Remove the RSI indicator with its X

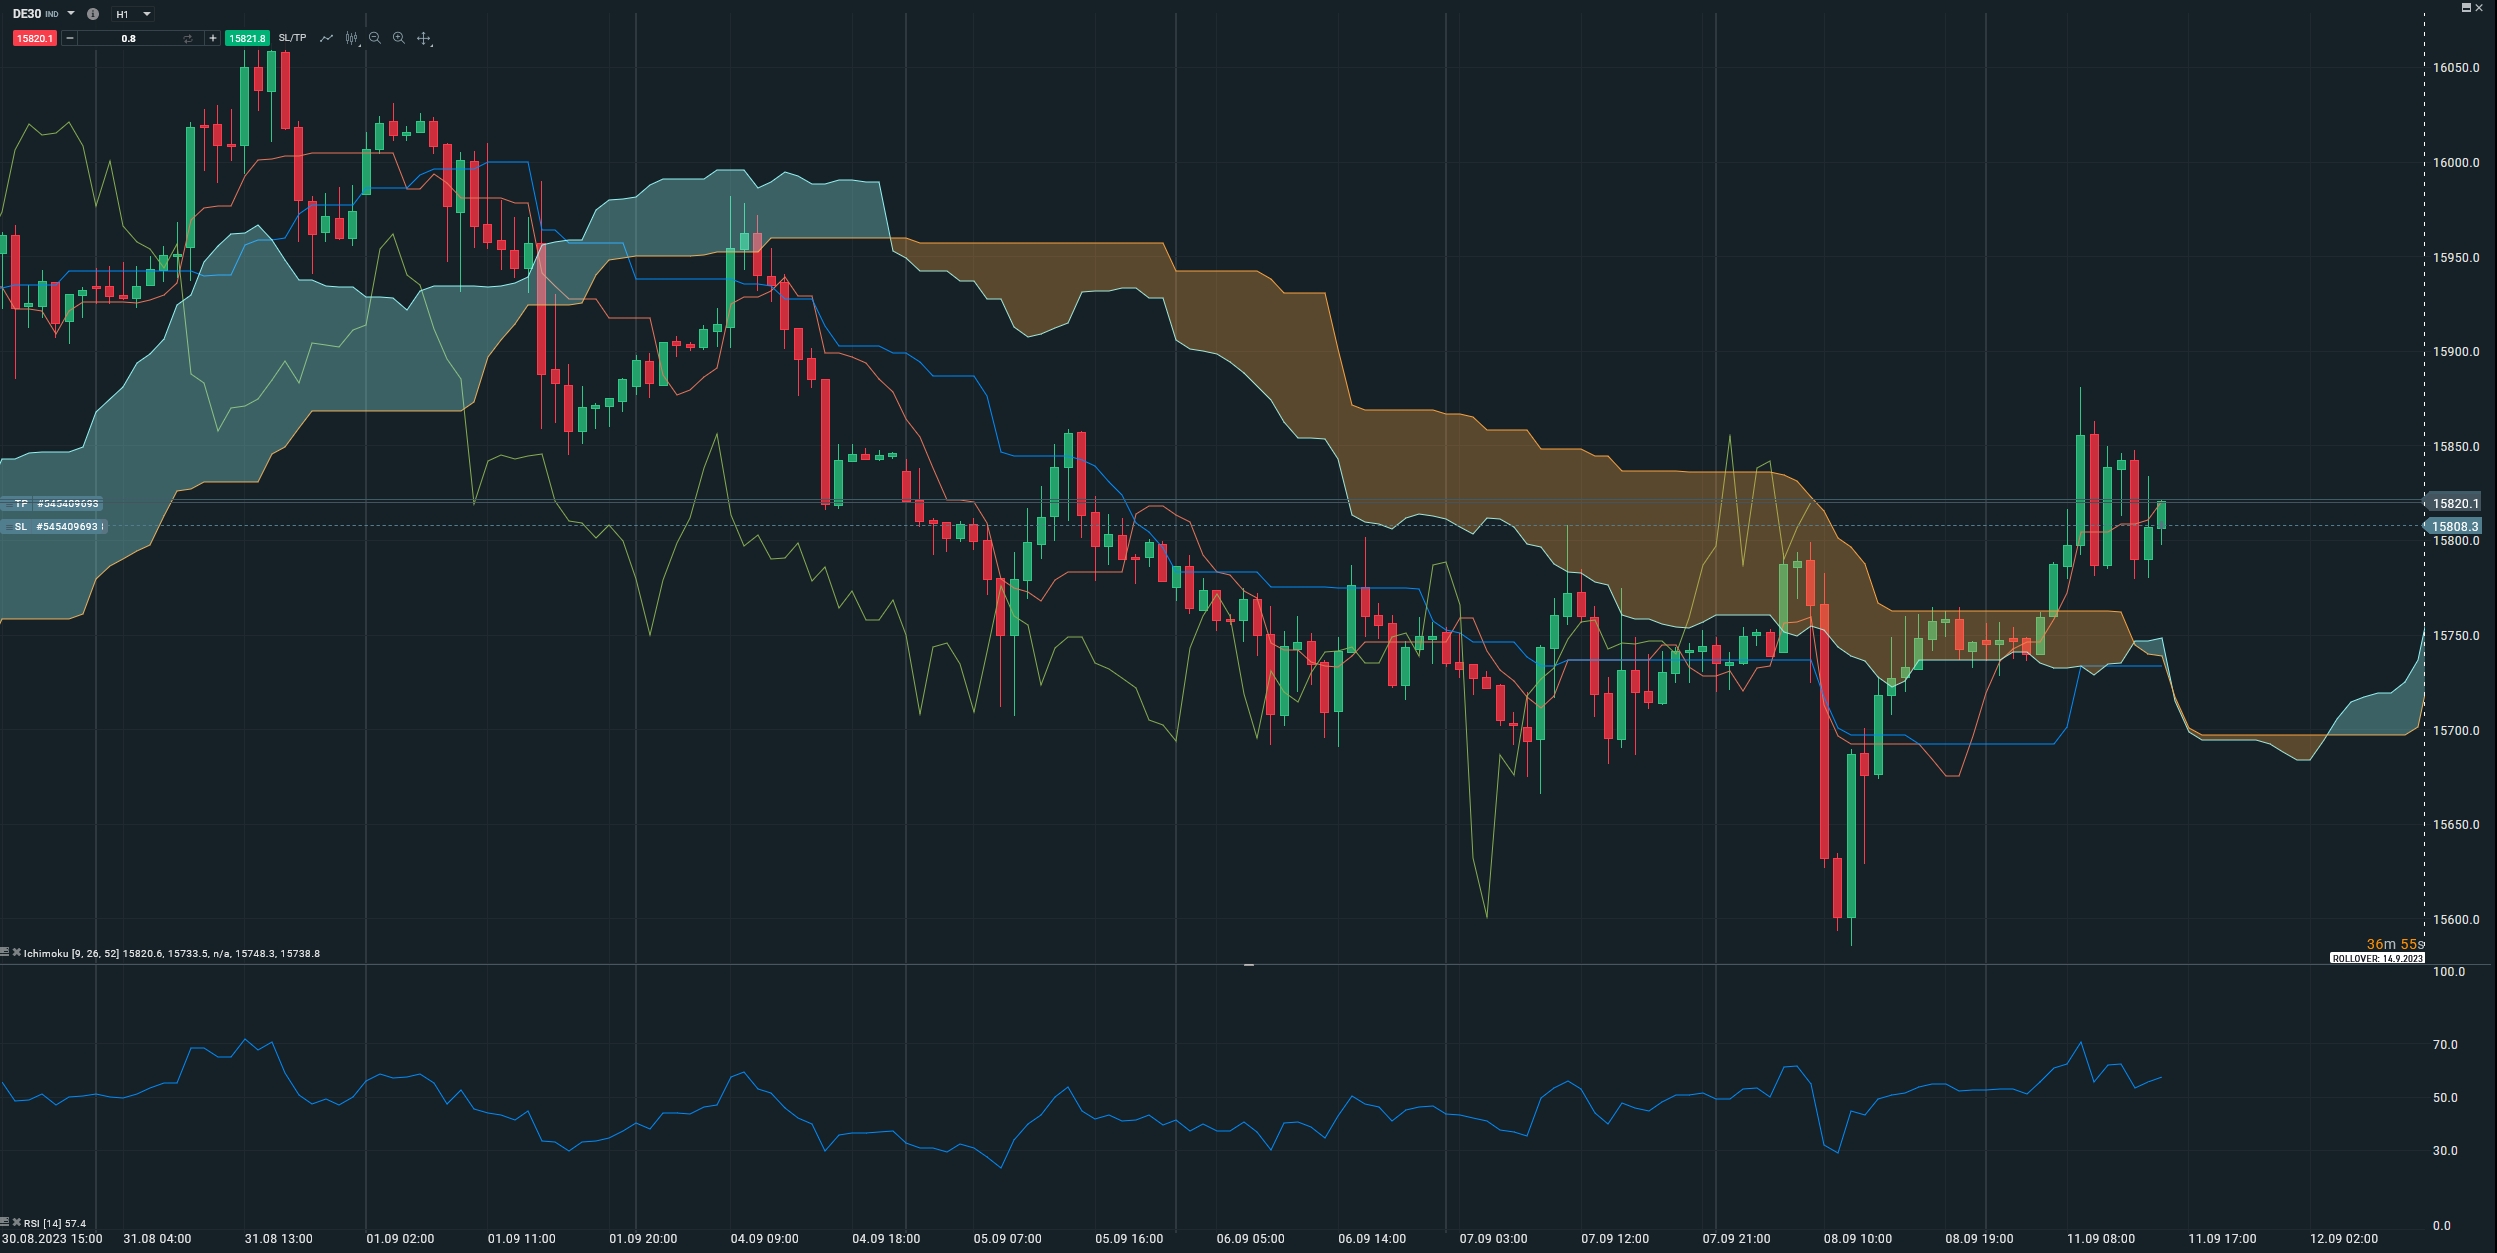click(x=17, y=1223)
